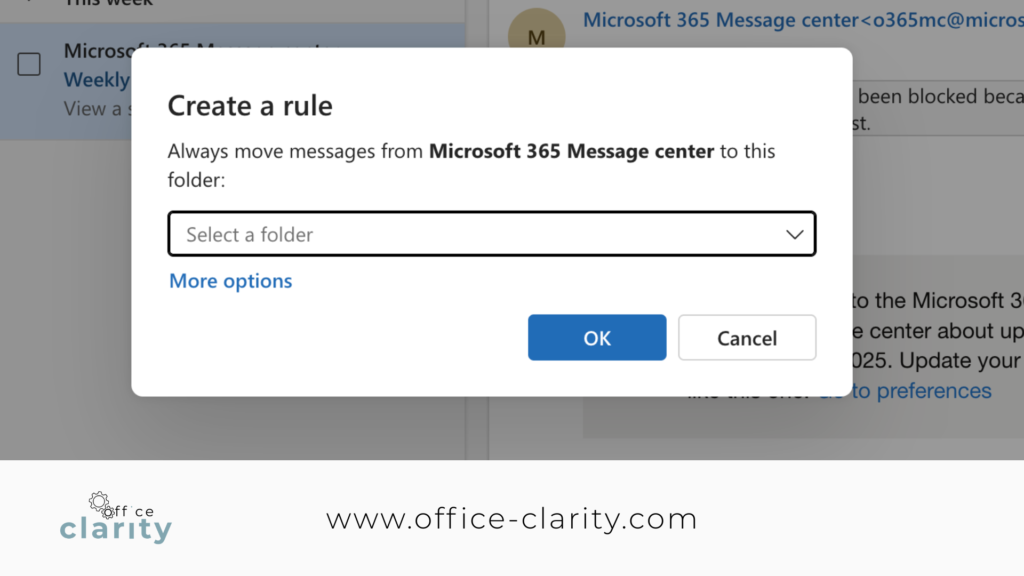Viewport: 1024px width, 576px height.
Task: Click the dropdown chevron on the folder selector
Action: pos(795,233)
